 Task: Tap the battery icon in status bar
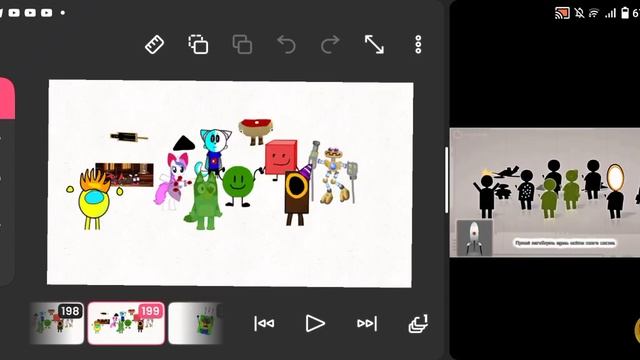click(x=625, y=13)
